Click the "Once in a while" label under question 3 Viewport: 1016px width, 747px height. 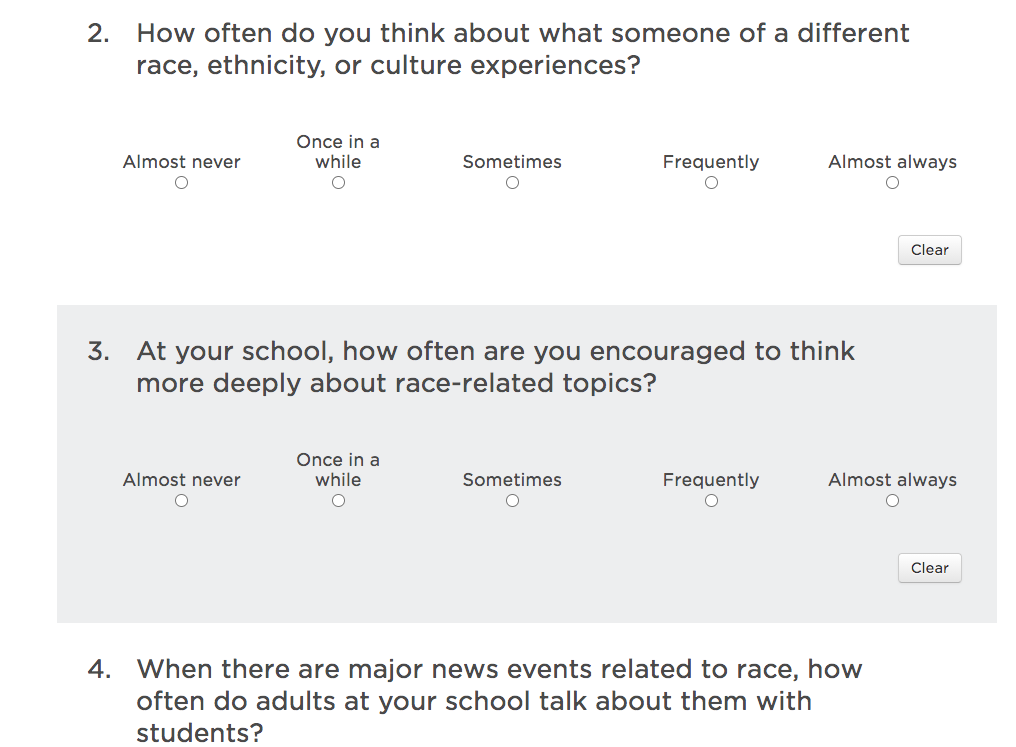click(x=338, y=469)
